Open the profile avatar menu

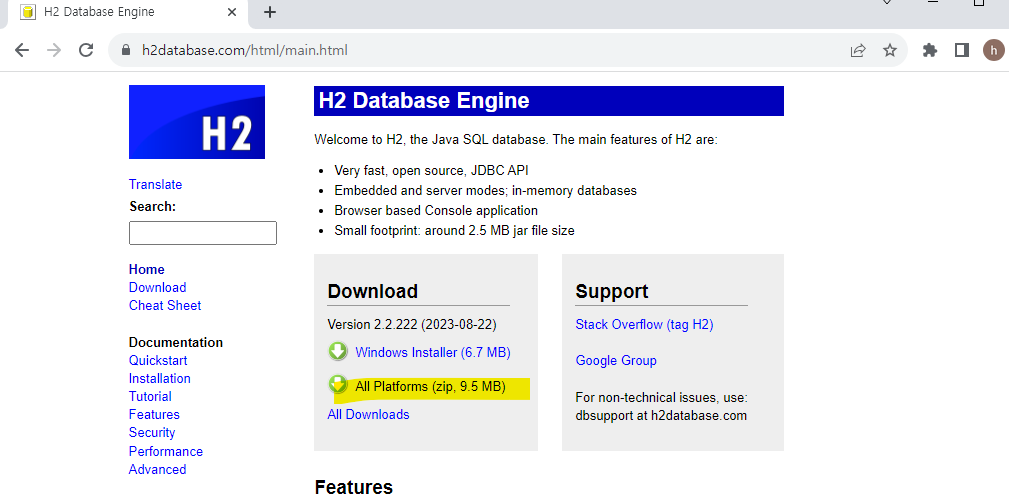click(994, 50)
